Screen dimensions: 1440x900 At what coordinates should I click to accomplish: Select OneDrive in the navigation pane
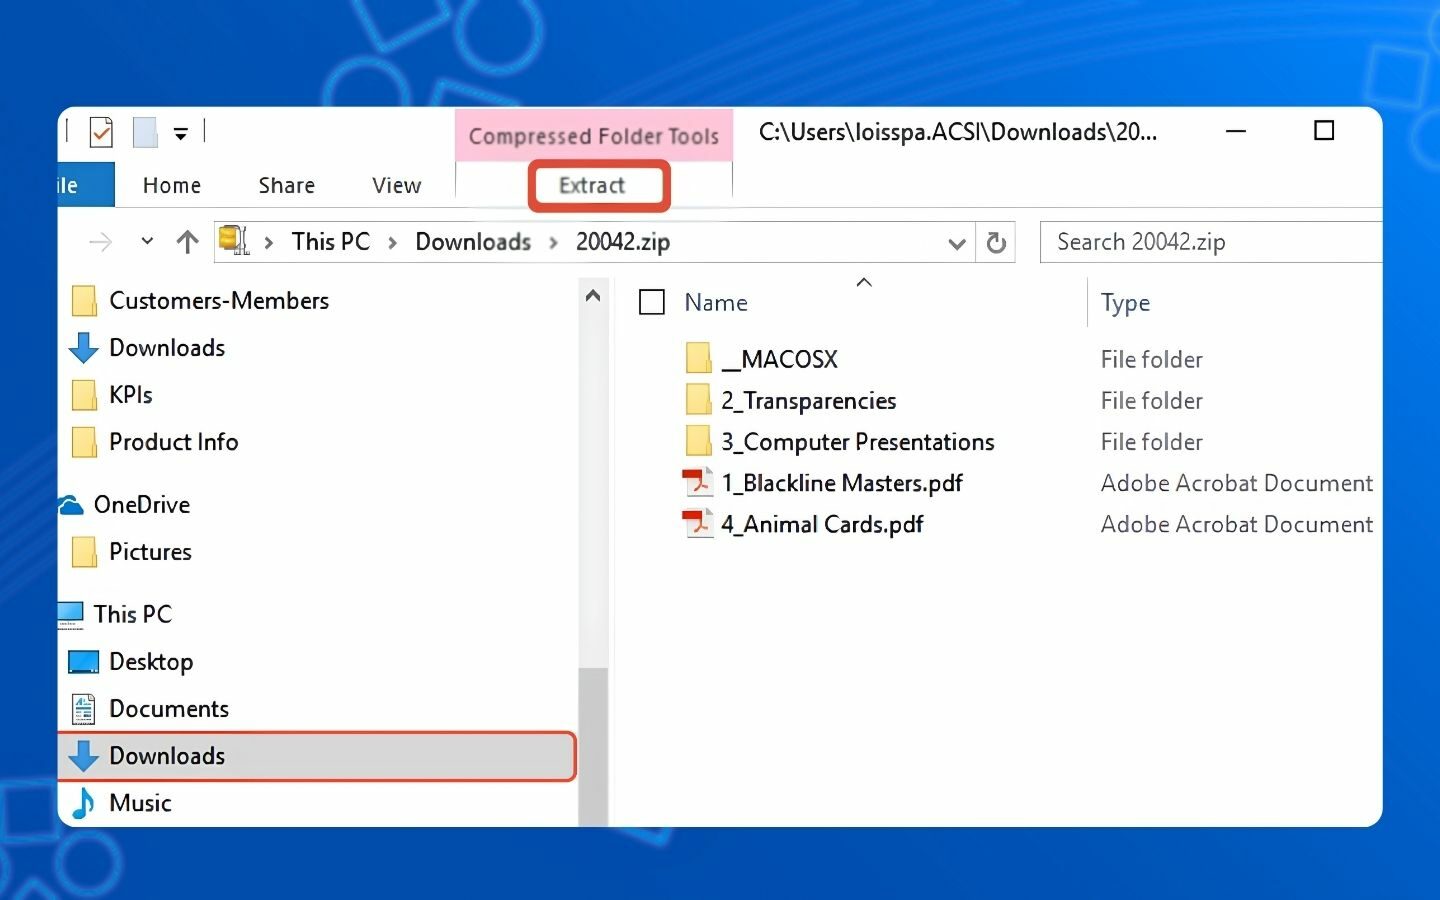(x=142, y=504)
